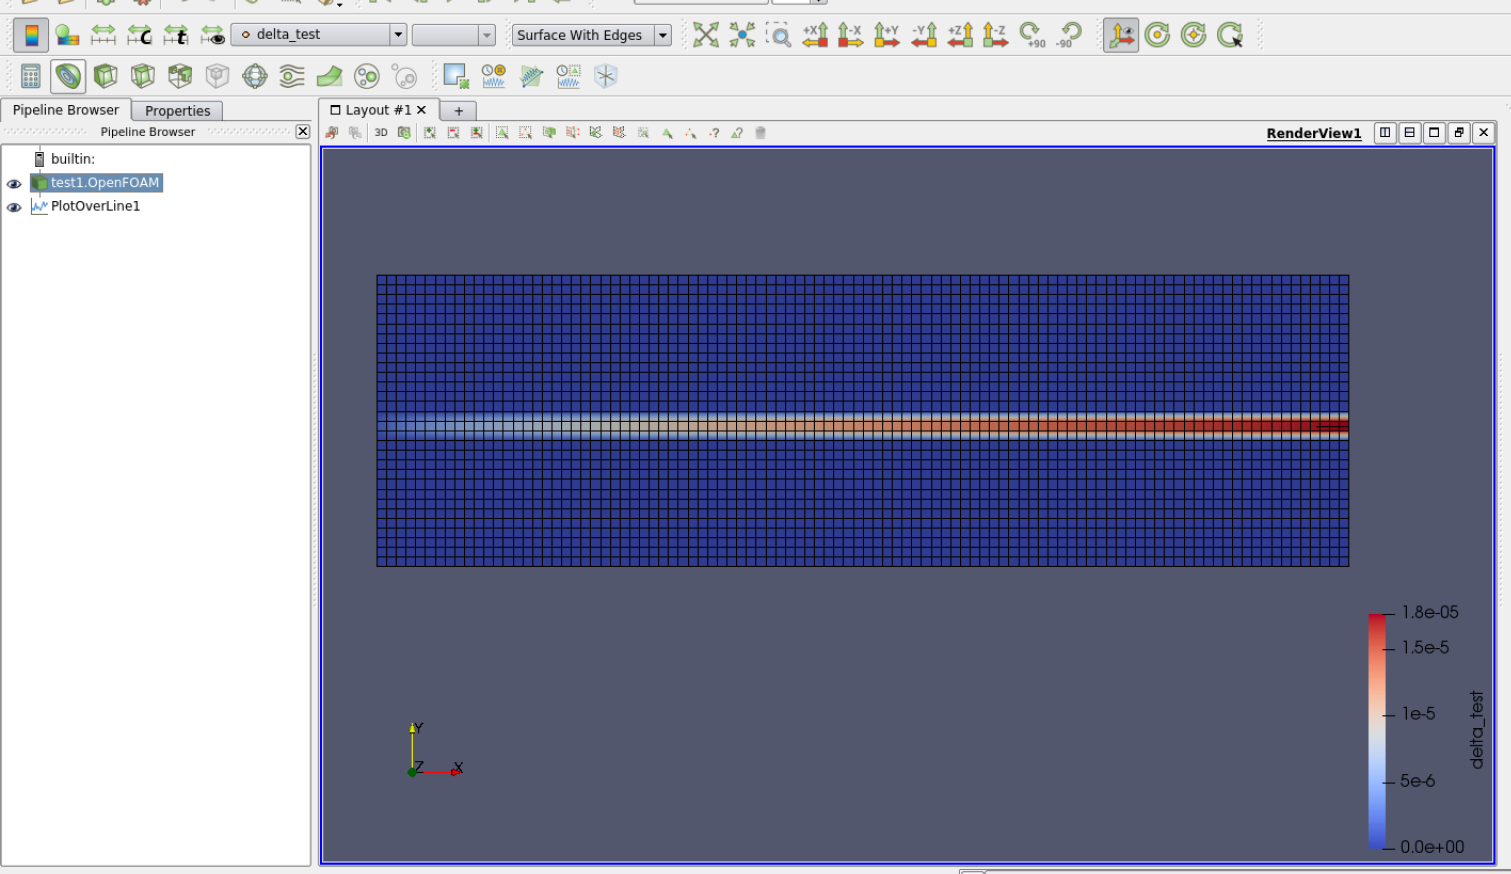The height and width of the screenshot is (874, 1511).
Task: Set view direction to +Z
Action: [x=960, y=35]
